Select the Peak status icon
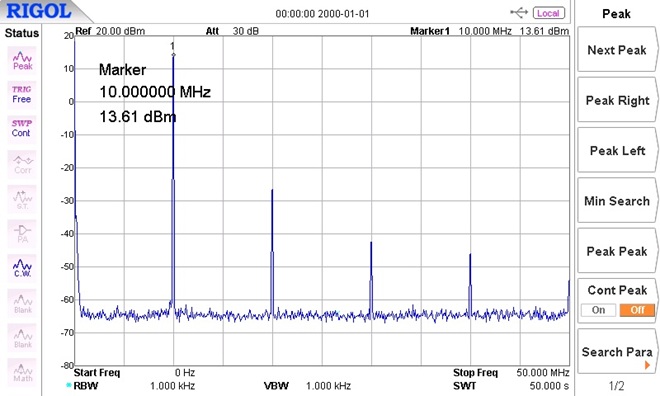Screen dimensions: 660x396 click(22, 61)
